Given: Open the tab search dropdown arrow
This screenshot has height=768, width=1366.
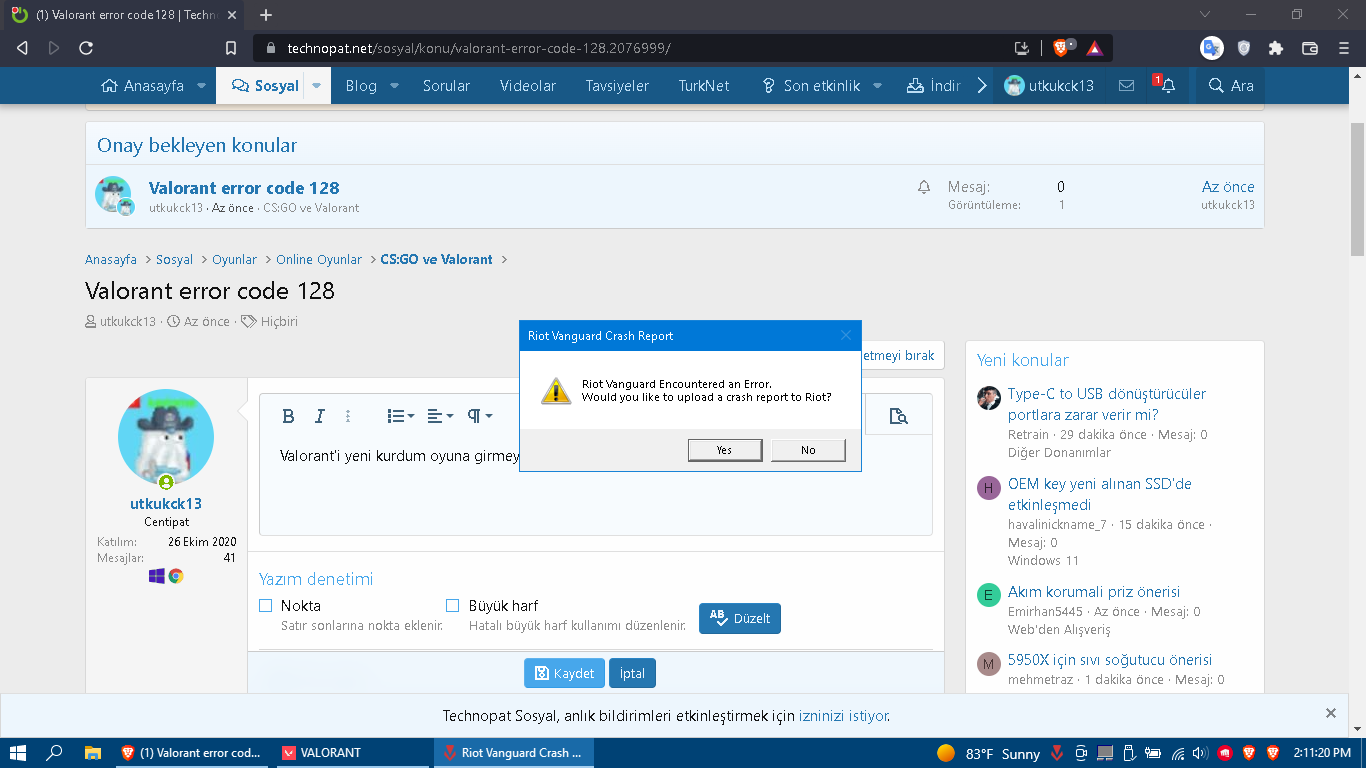Looking at the screenshot, I should point(1205,15).
